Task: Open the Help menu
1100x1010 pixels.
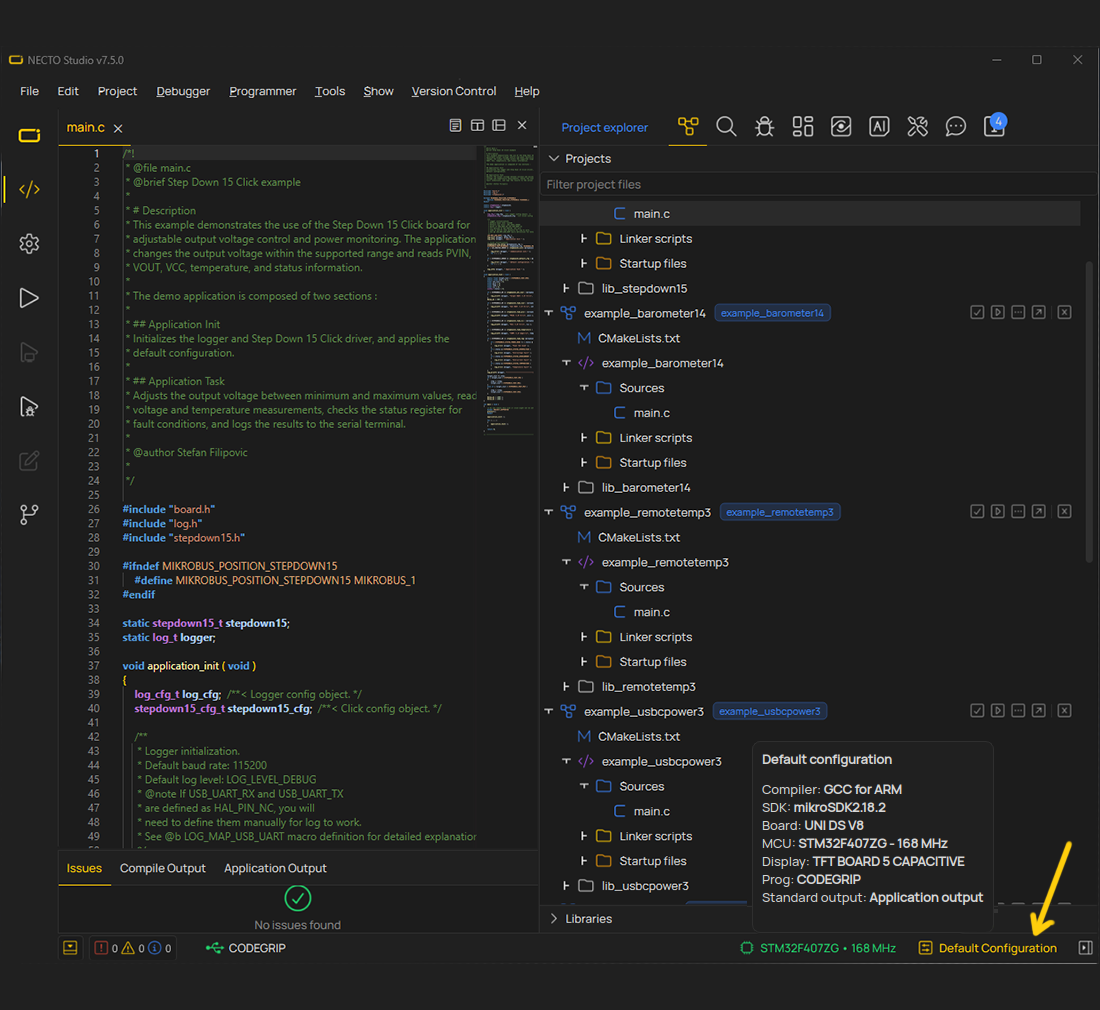Action: click(527, 91)
